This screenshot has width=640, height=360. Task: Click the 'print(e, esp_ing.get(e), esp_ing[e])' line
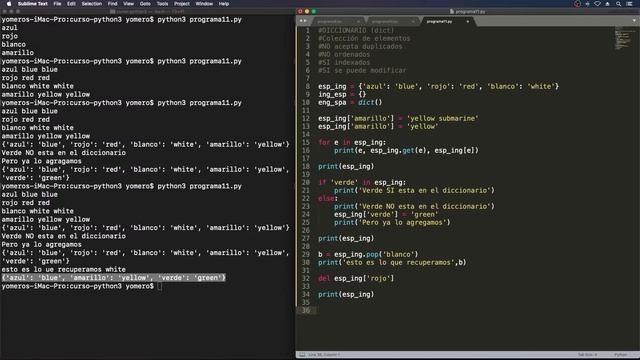coord(406,150)
